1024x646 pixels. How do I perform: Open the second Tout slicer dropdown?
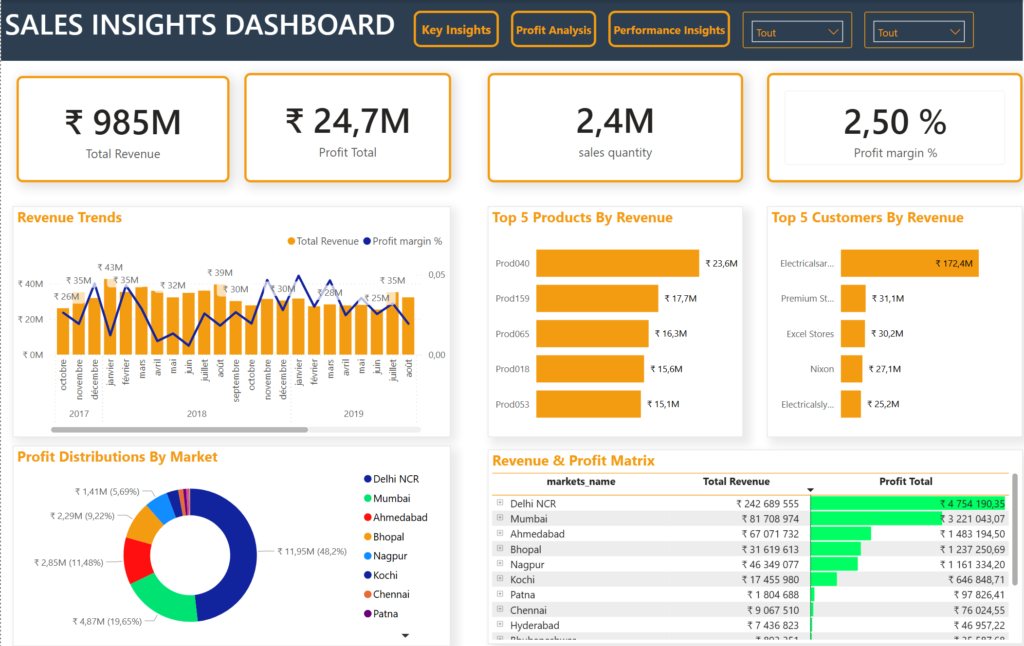coord(918,32)
